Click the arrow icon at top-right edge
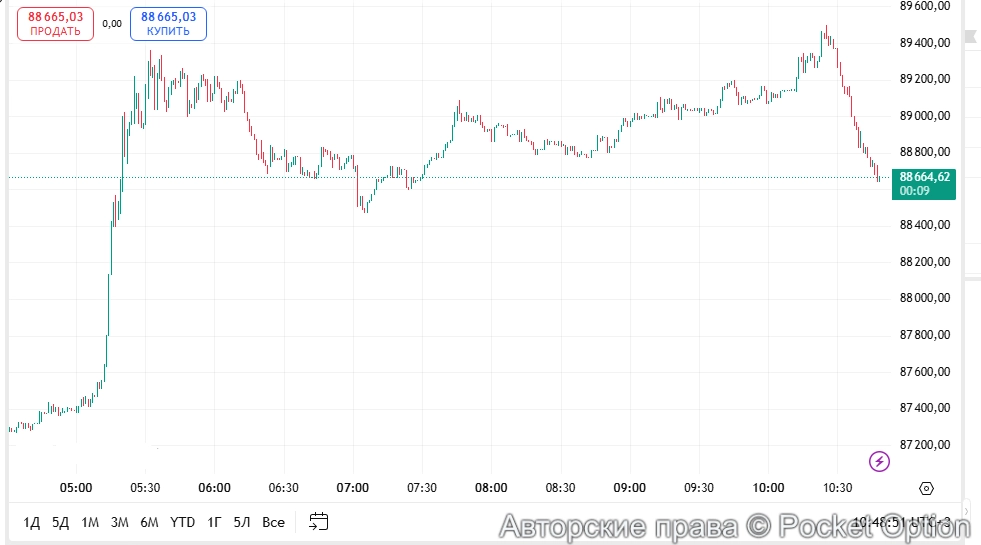Image resolution: width=981 pixels, height=545 pixels. tap(970, 37)
